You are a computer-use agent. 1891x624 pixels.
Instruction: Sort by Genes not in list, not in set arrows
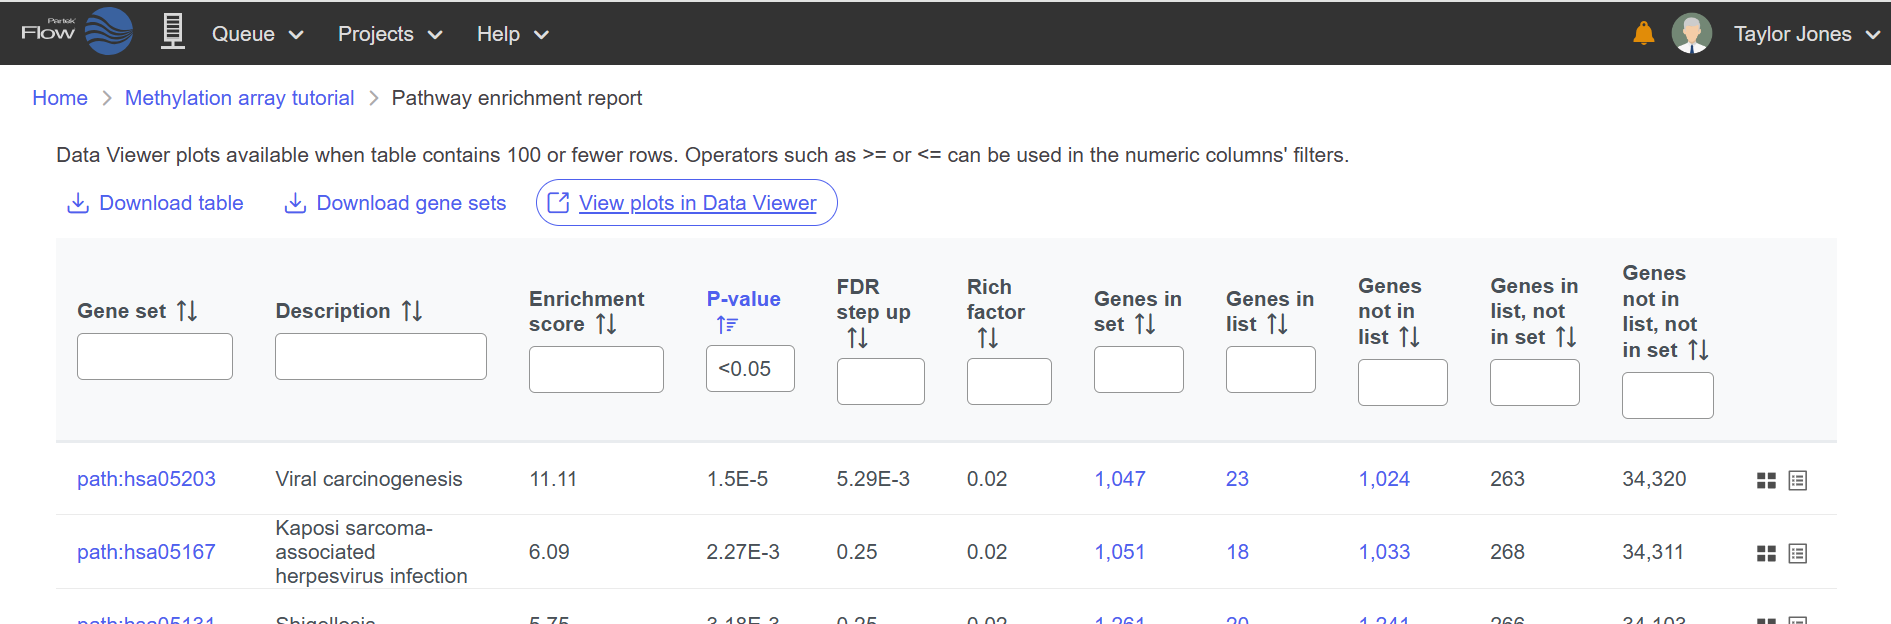[1698, 350]
